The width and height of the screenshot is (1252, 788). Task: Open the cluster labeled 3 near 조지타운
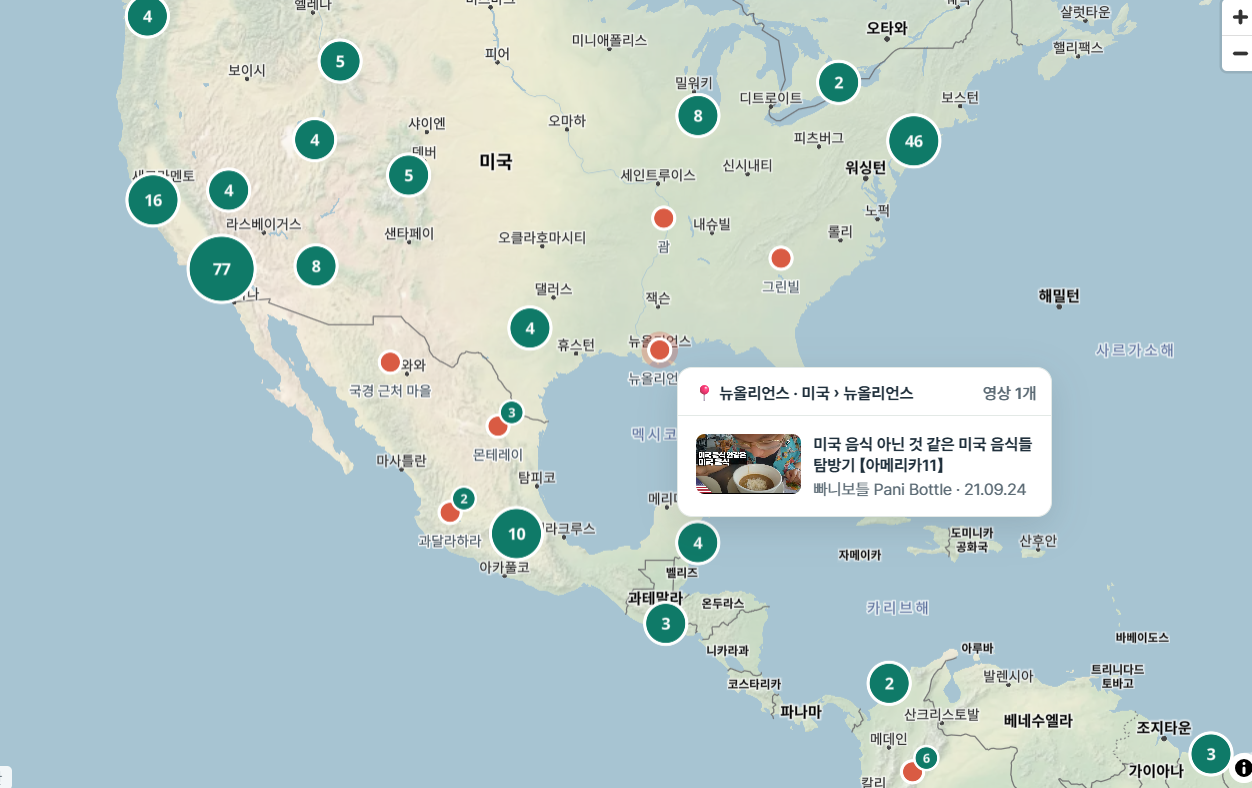pos(1210,753)
